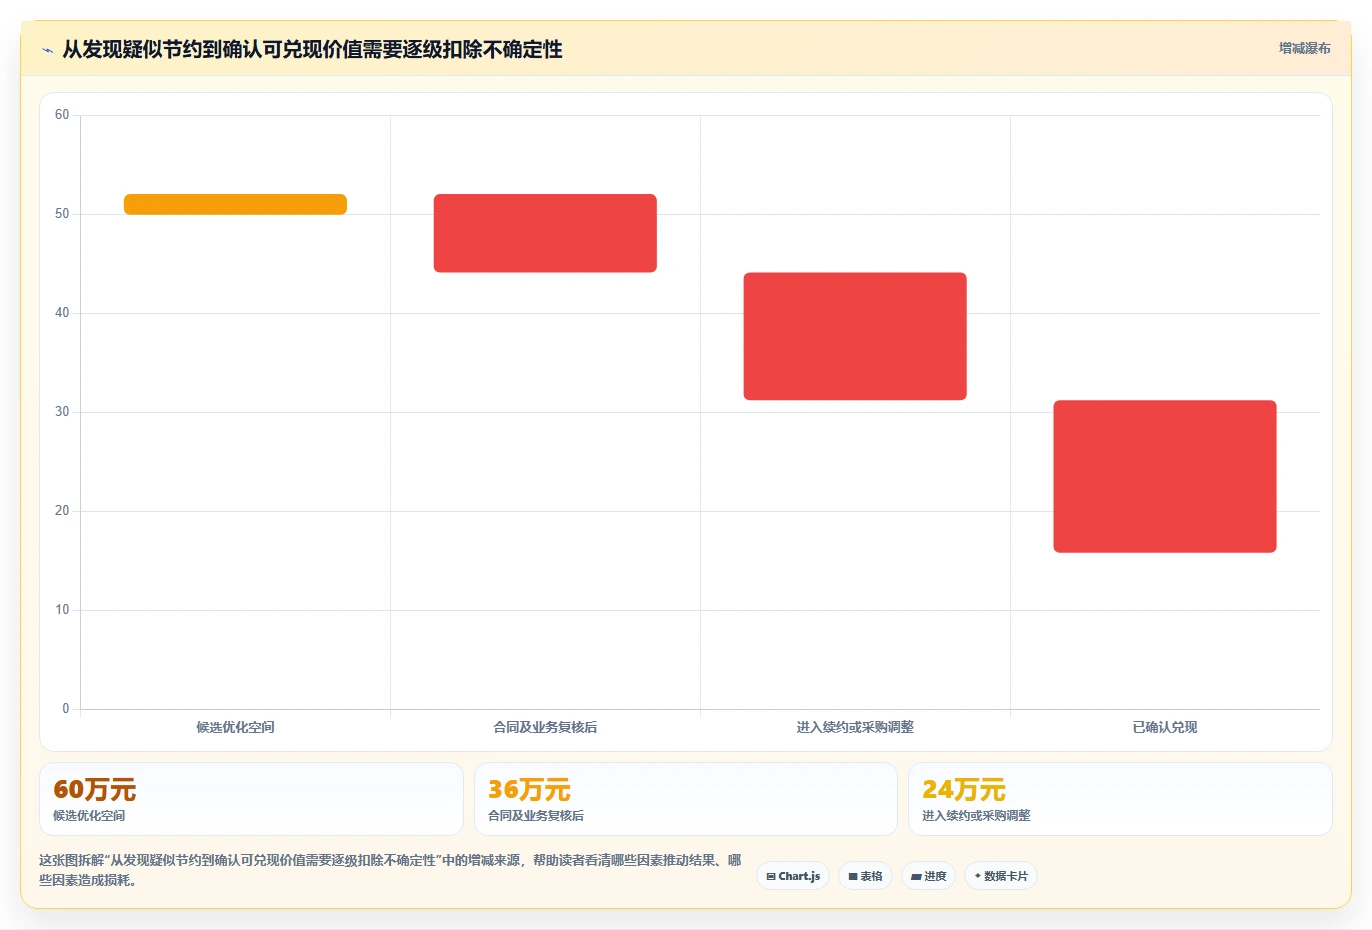Click the 合同及业务复核后 caption under 36万元
1372x930 pixels.
pyautogui.click(x=536, y=816)
